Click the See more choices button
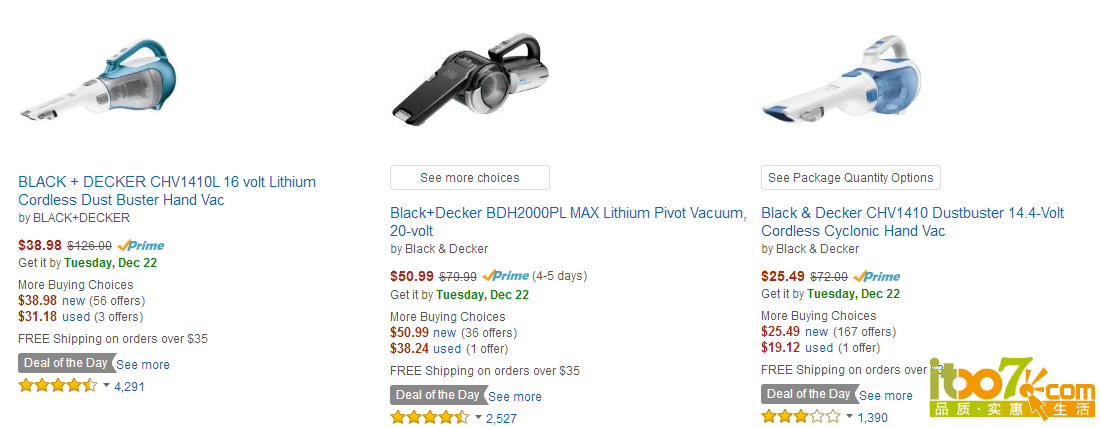The height and width of the screenshot is (427, 1100). [x=469, y=177]
